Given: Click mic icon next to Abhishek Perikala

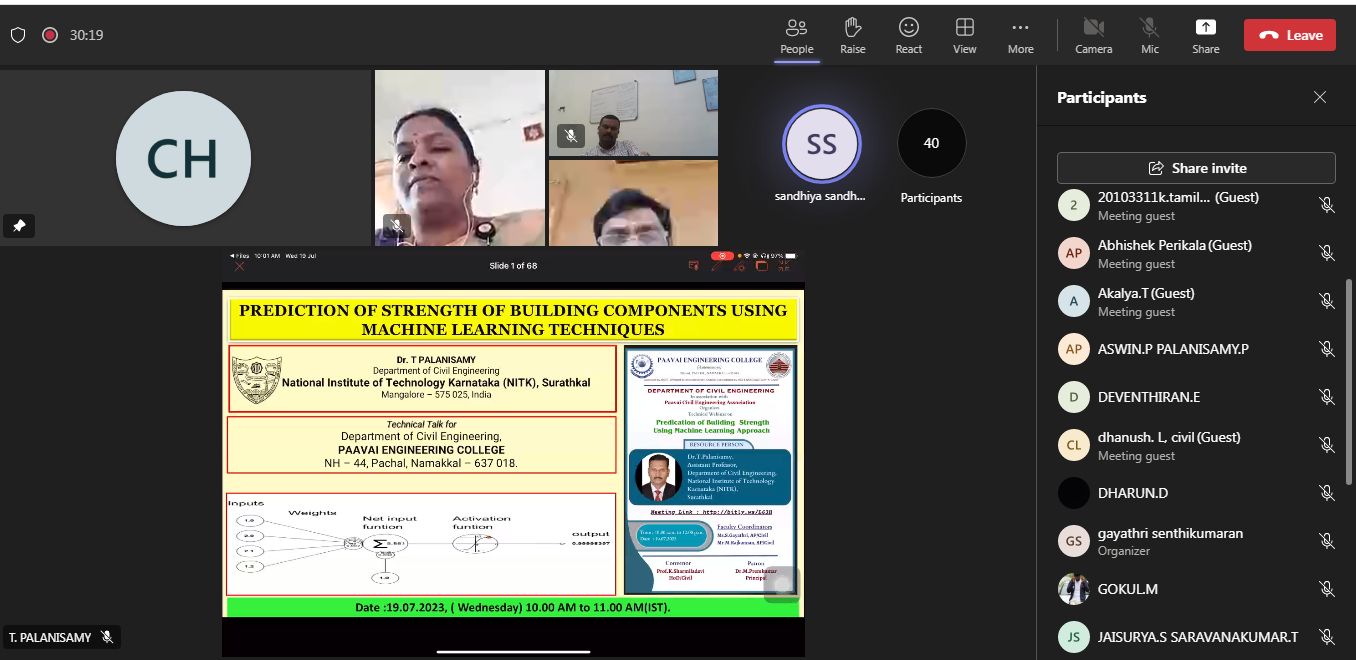Looking at the screenshot, I should [x=1326, y=253].
